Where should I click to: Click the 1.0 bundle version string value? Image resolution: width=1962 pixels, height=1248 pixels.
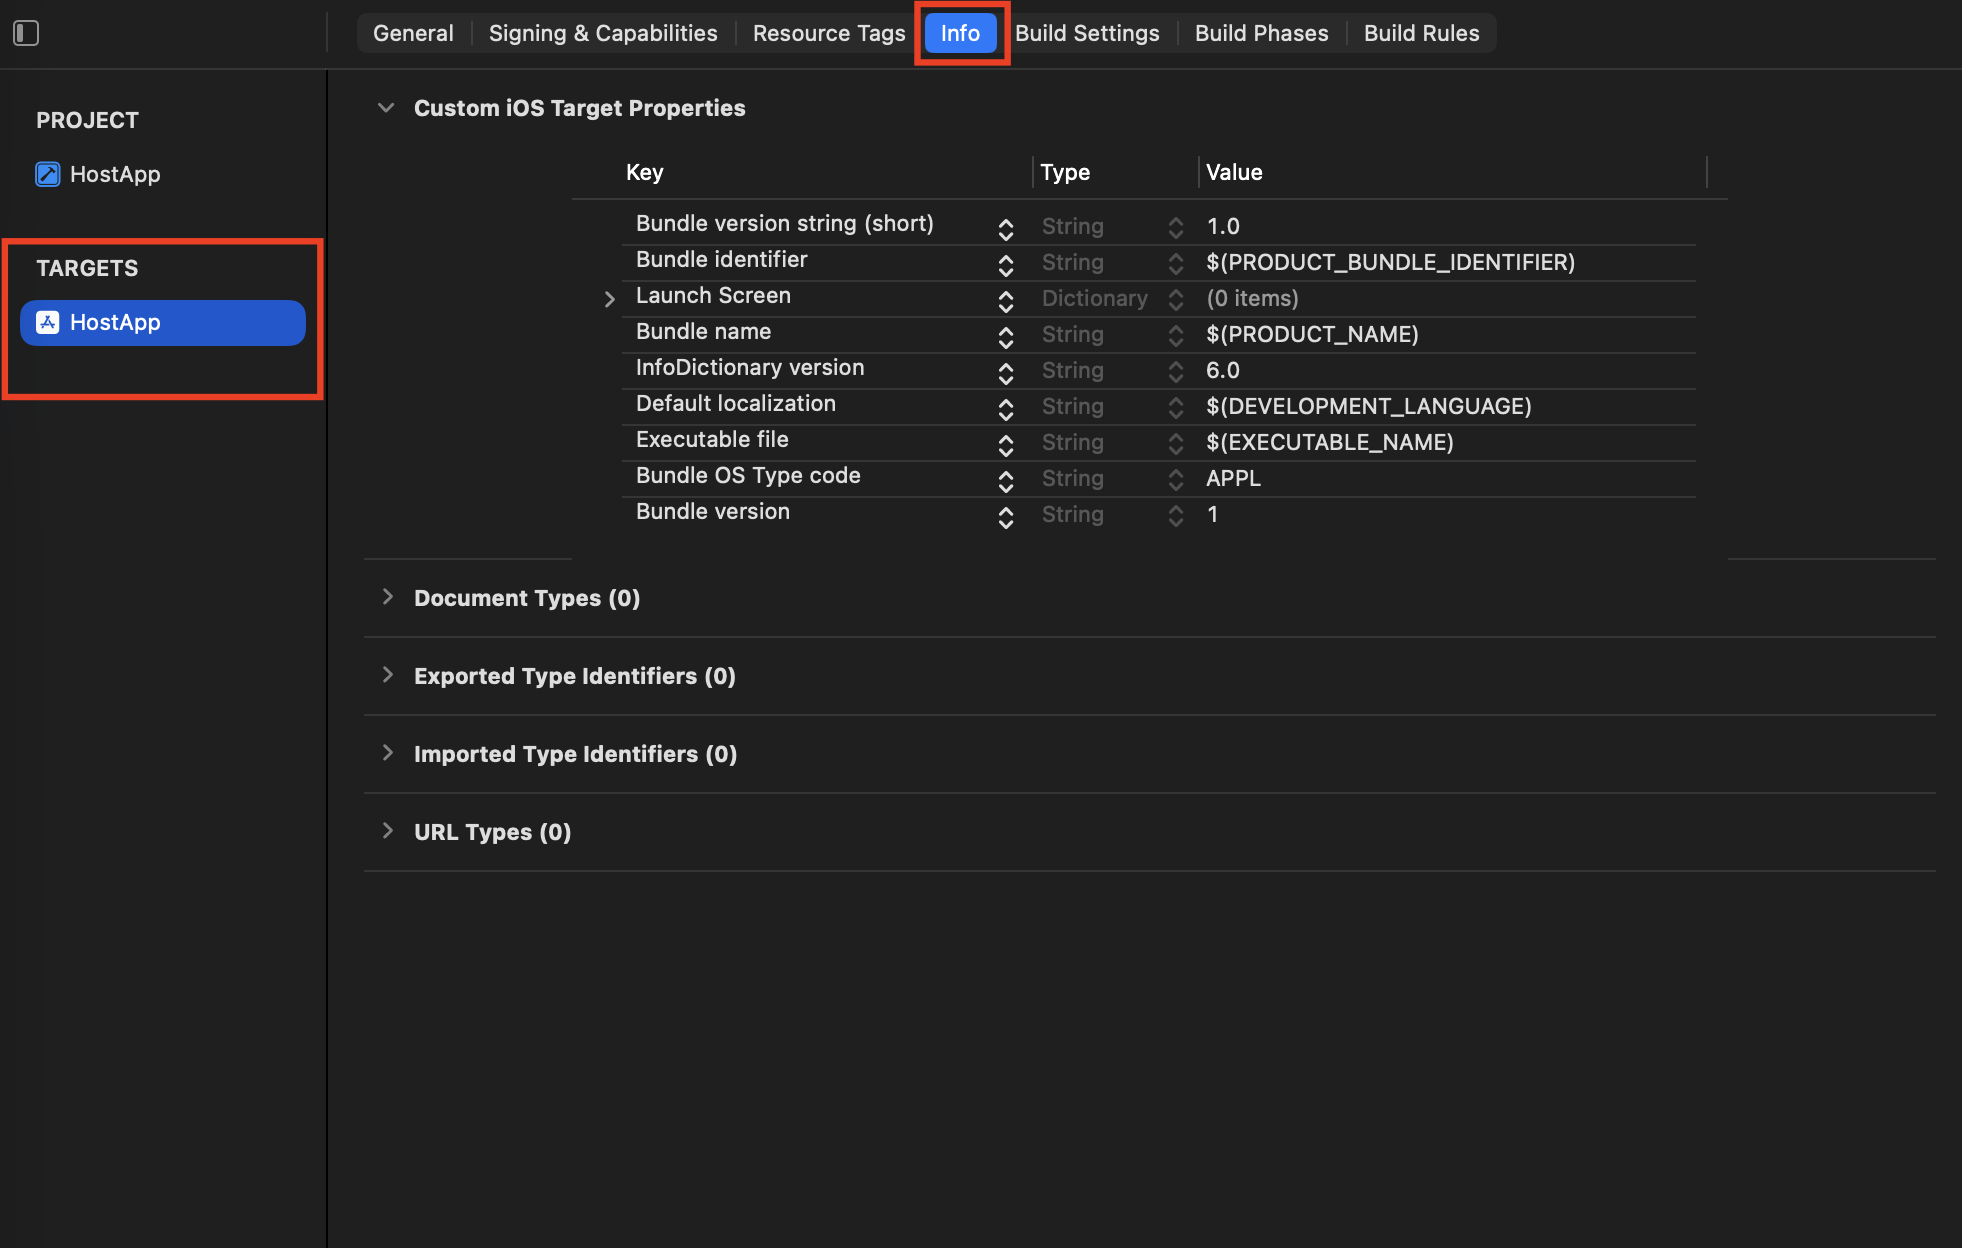pos(1223,226)
